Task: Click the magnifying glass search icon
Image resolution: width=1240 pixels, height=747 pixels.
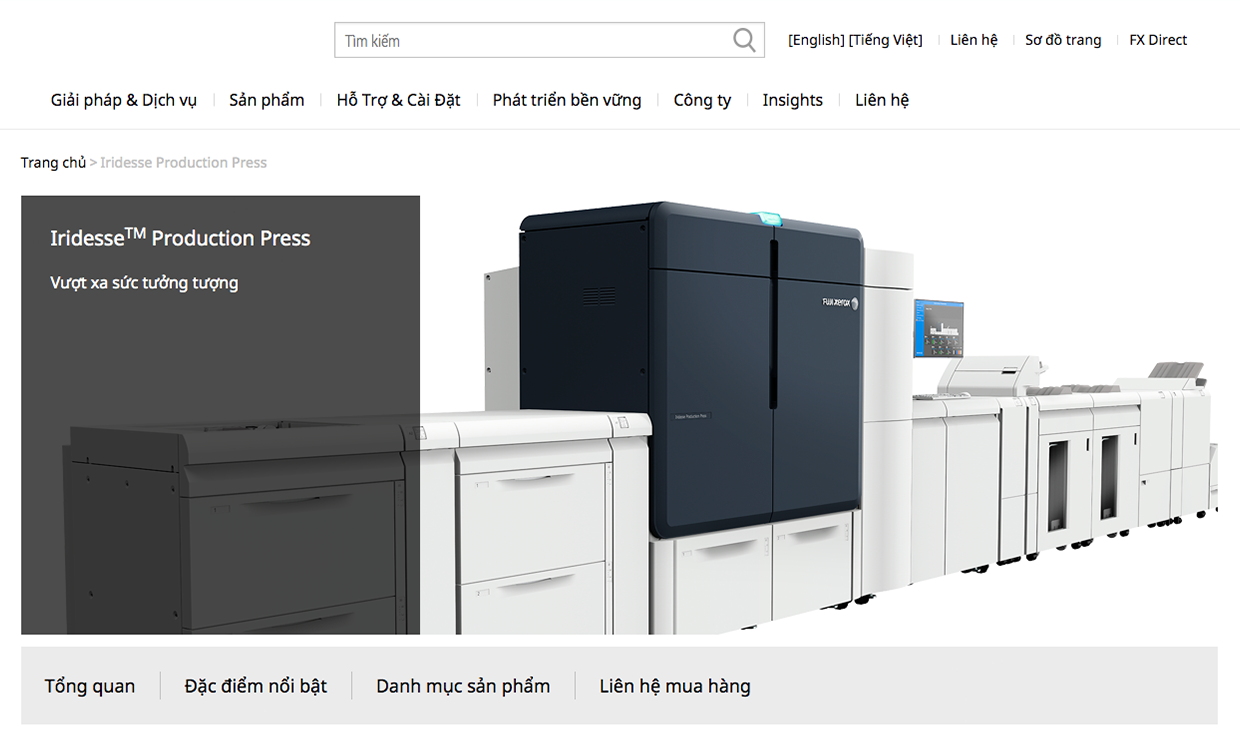Action: click(x=744, y=40)
